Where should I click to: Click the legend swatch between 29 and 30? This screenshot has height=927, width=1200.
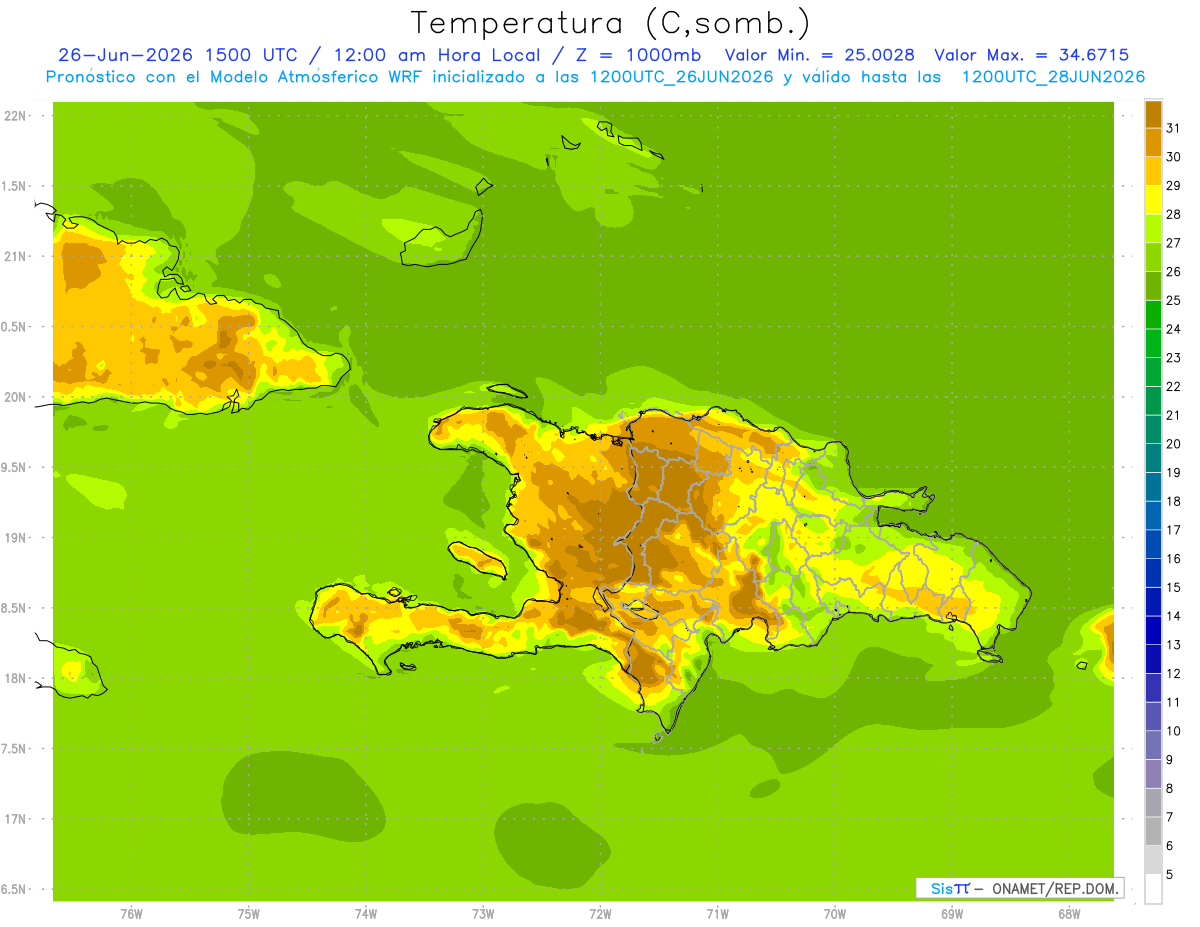(x=1153, y=171)
